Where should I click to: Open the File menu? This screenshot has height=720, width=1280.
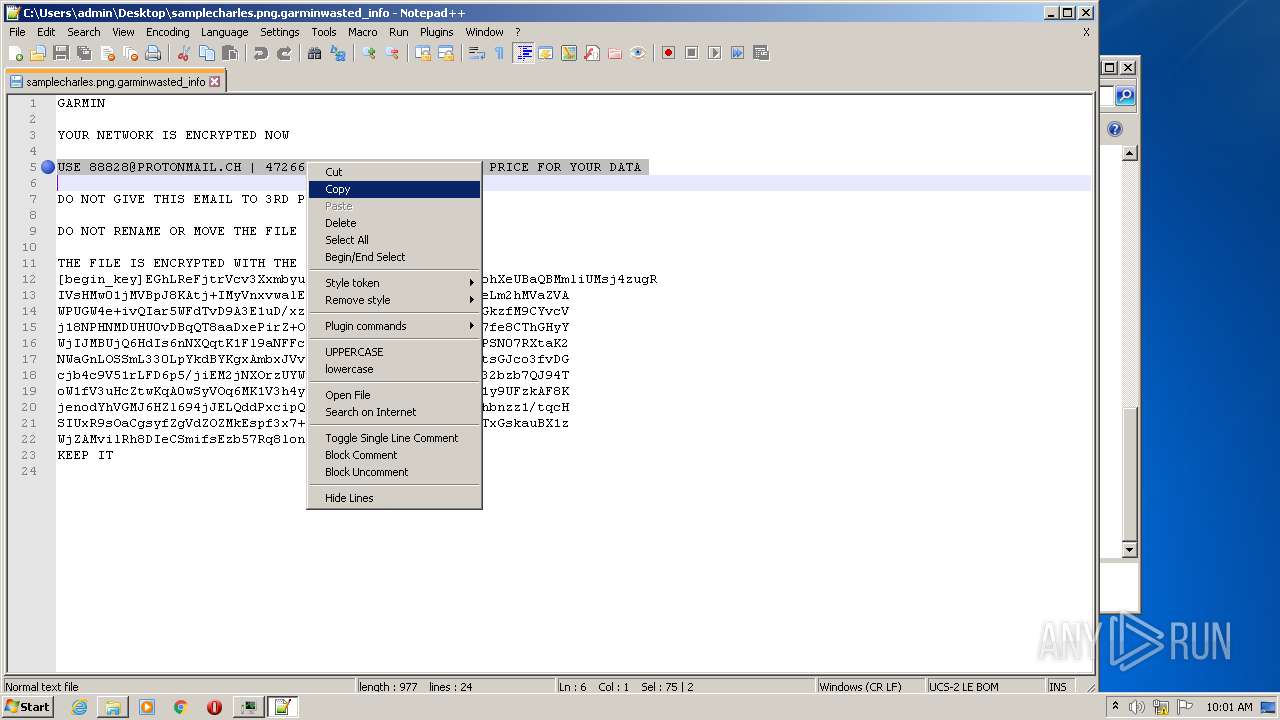pos(17,32)
